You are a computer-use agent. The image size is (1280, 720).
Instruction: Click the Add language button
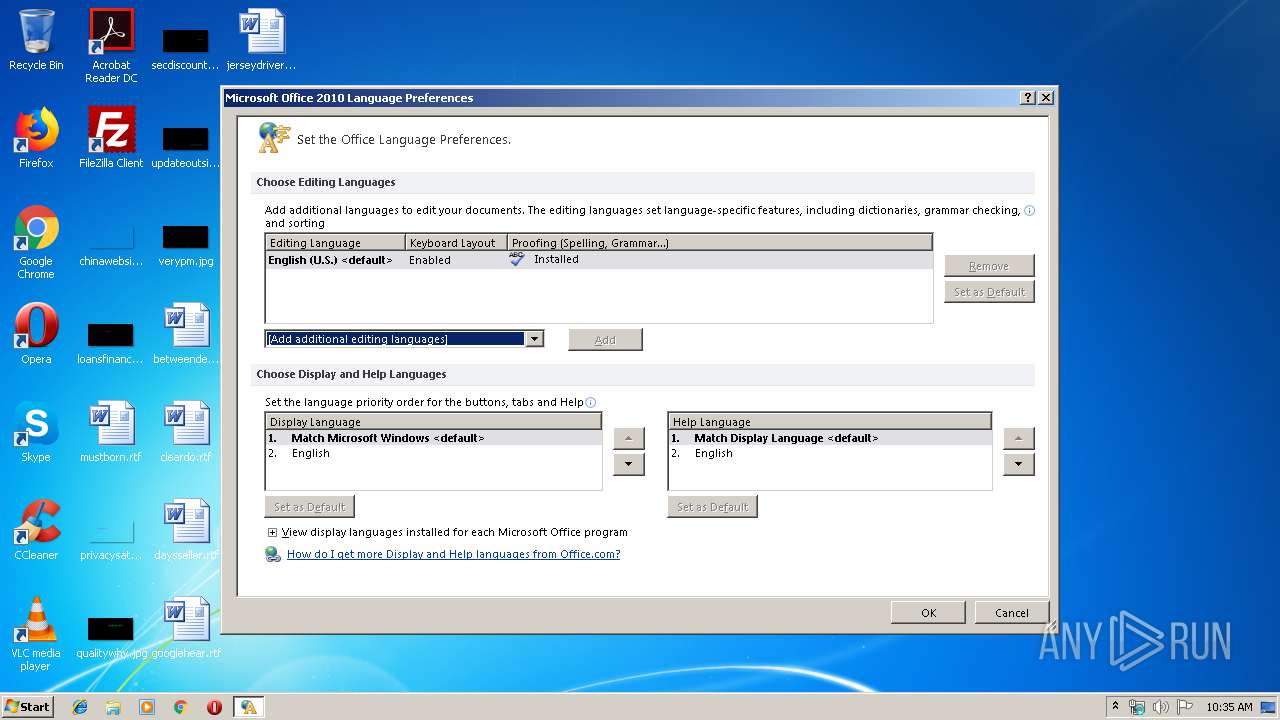pyautogui.click(x=605, y=340)
